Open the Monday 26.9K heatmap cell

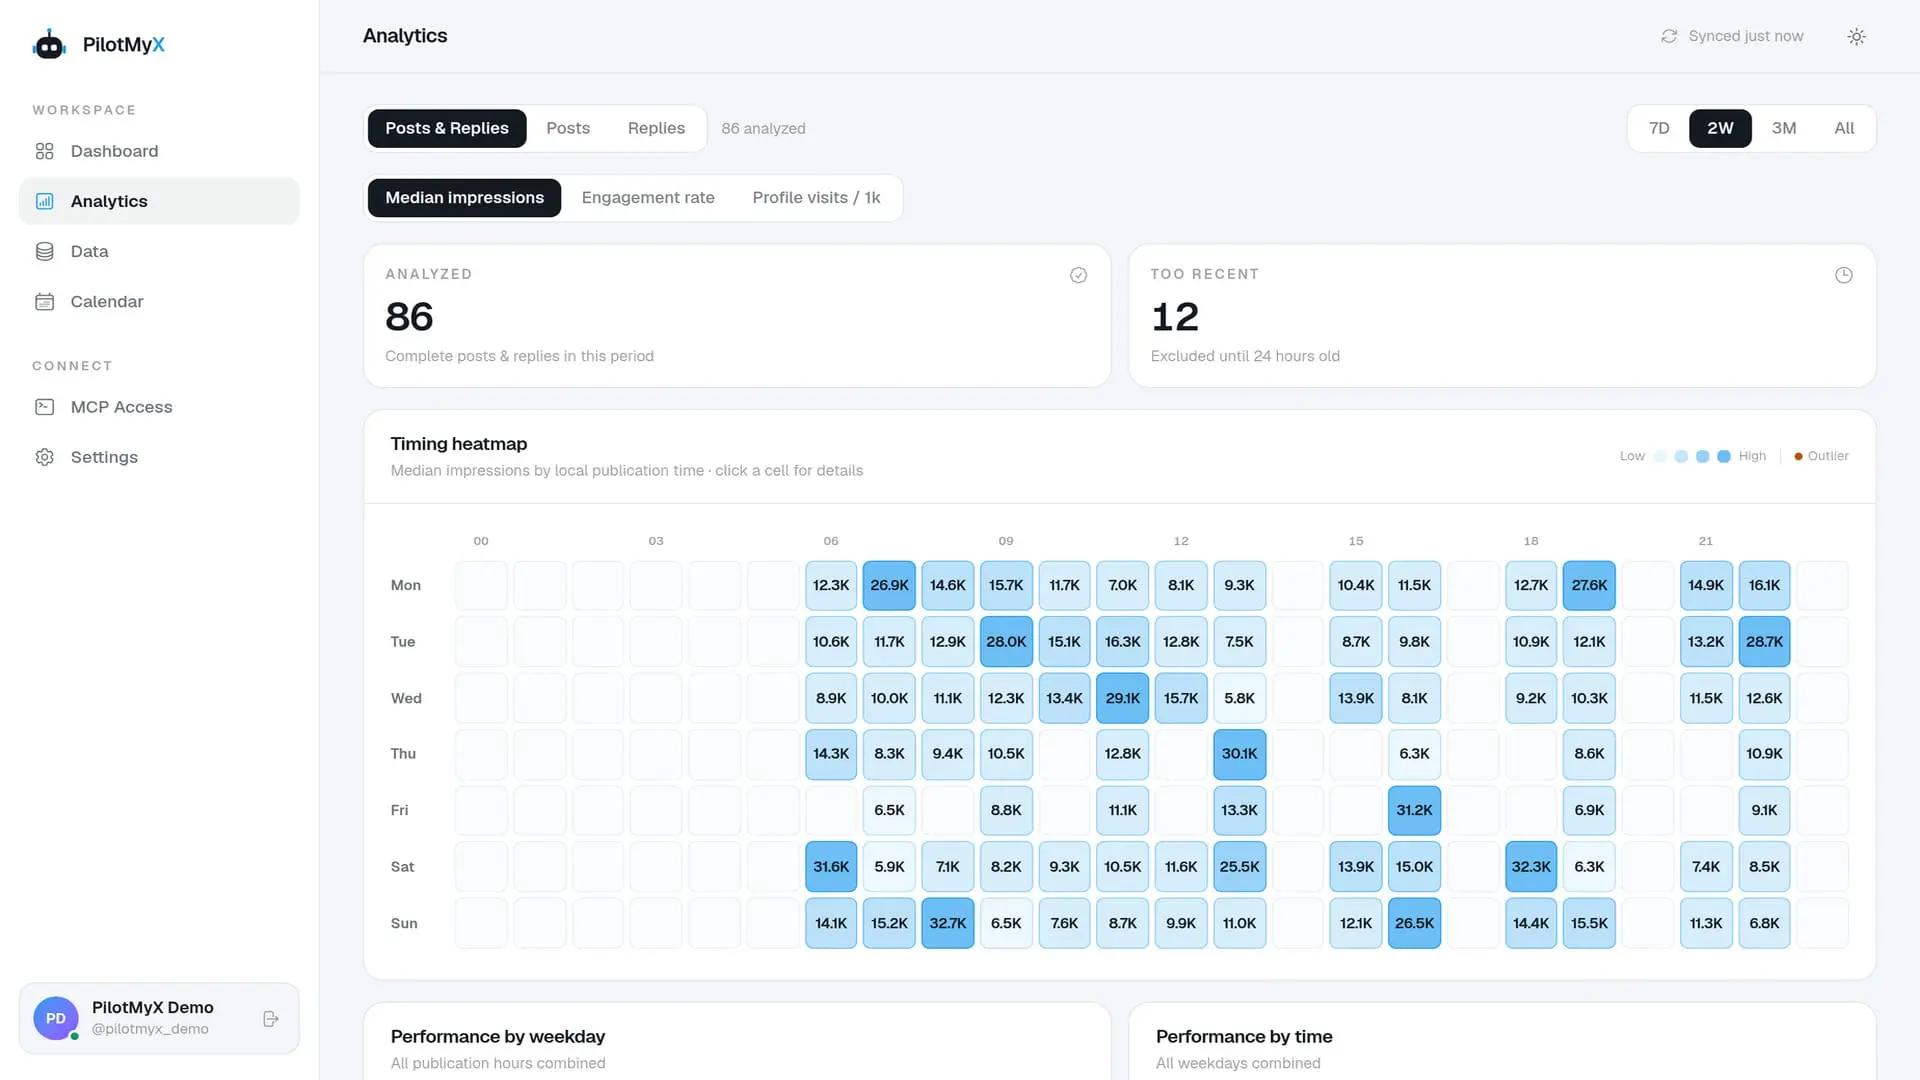(x=889, y=585)
